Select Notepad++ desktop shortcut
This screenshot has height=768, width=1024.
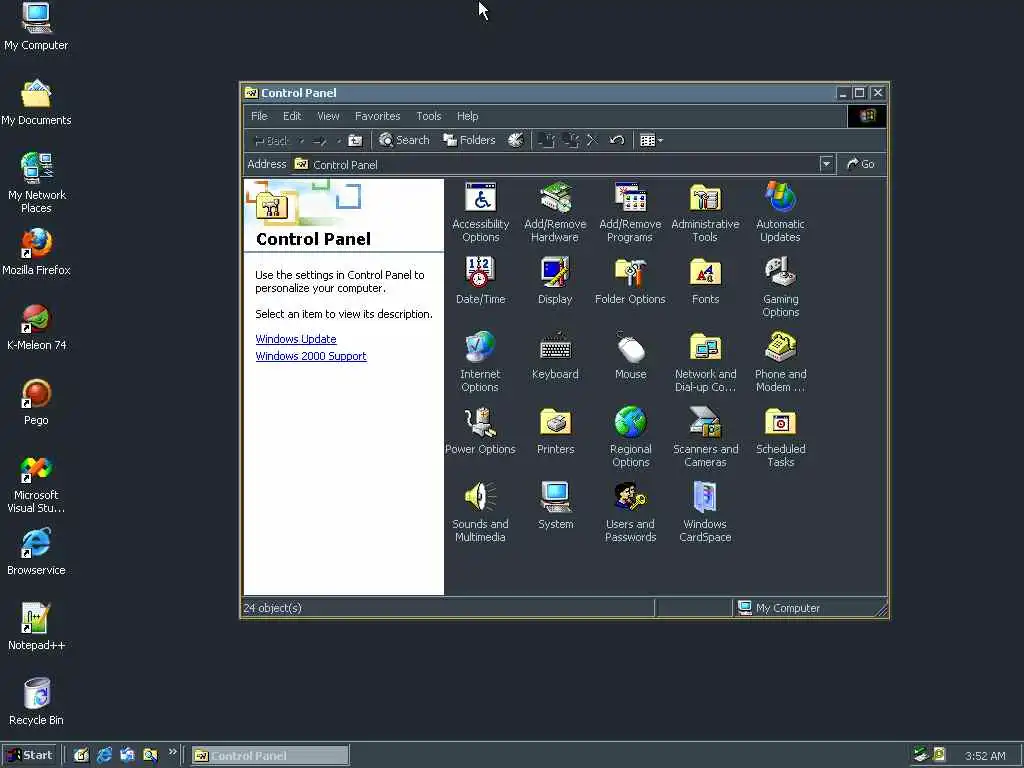click(36, 628)
